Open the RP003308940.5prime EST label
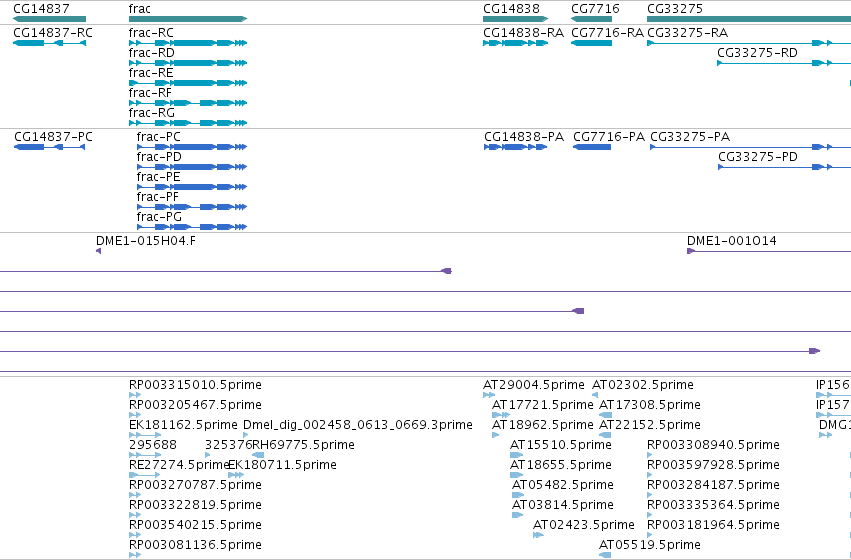 [713, 444]
